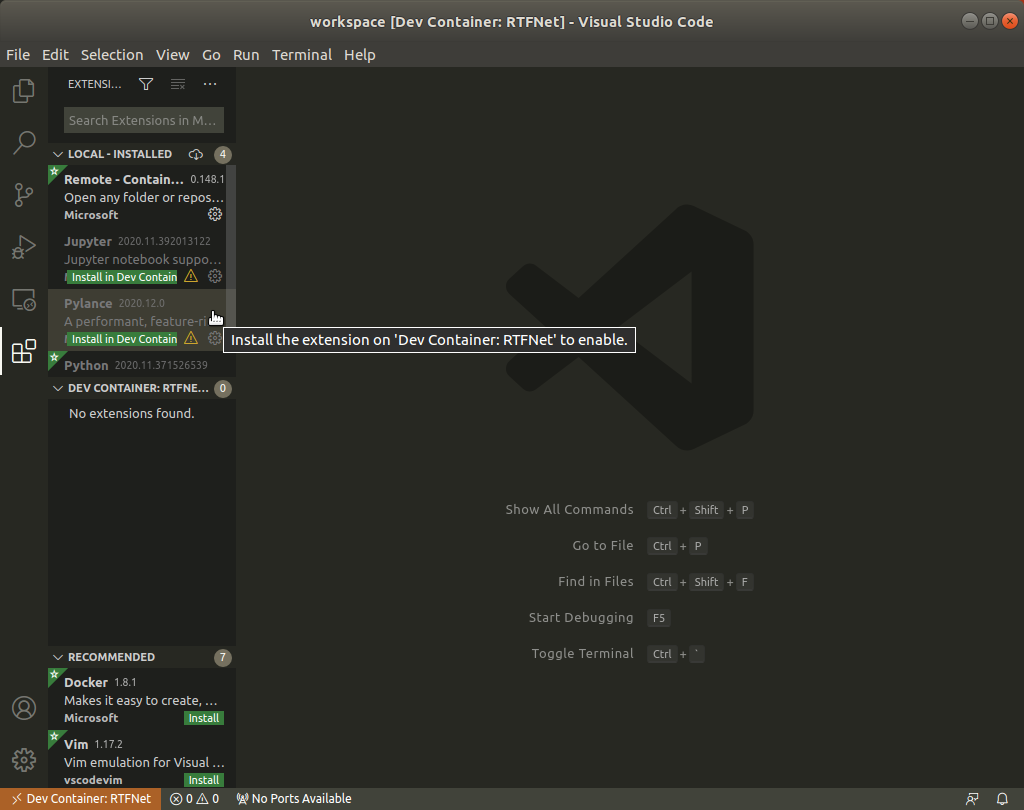The image size is (1024, 810).
Task: Open the View menu
Action: click(x=172, y=55)
